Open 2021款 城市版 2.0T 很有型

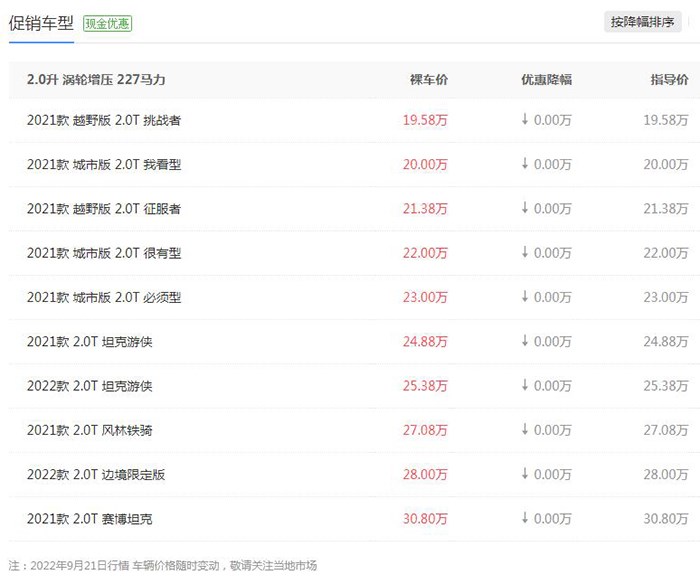(104, 253)
